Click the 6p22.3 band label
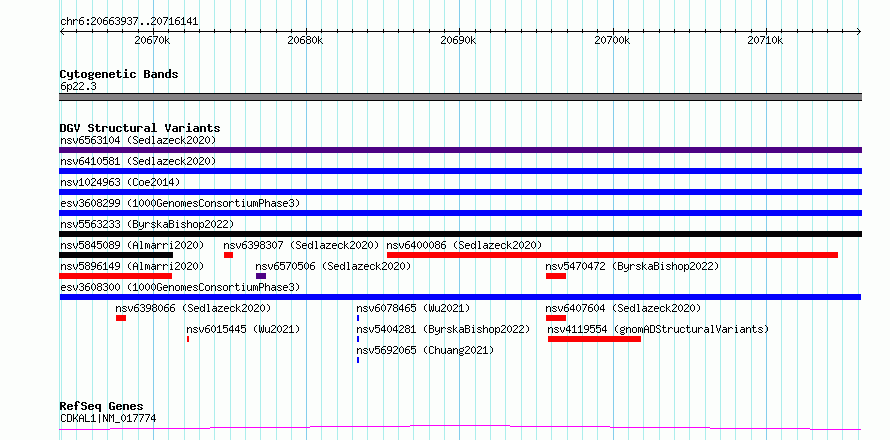 [78, 86]
